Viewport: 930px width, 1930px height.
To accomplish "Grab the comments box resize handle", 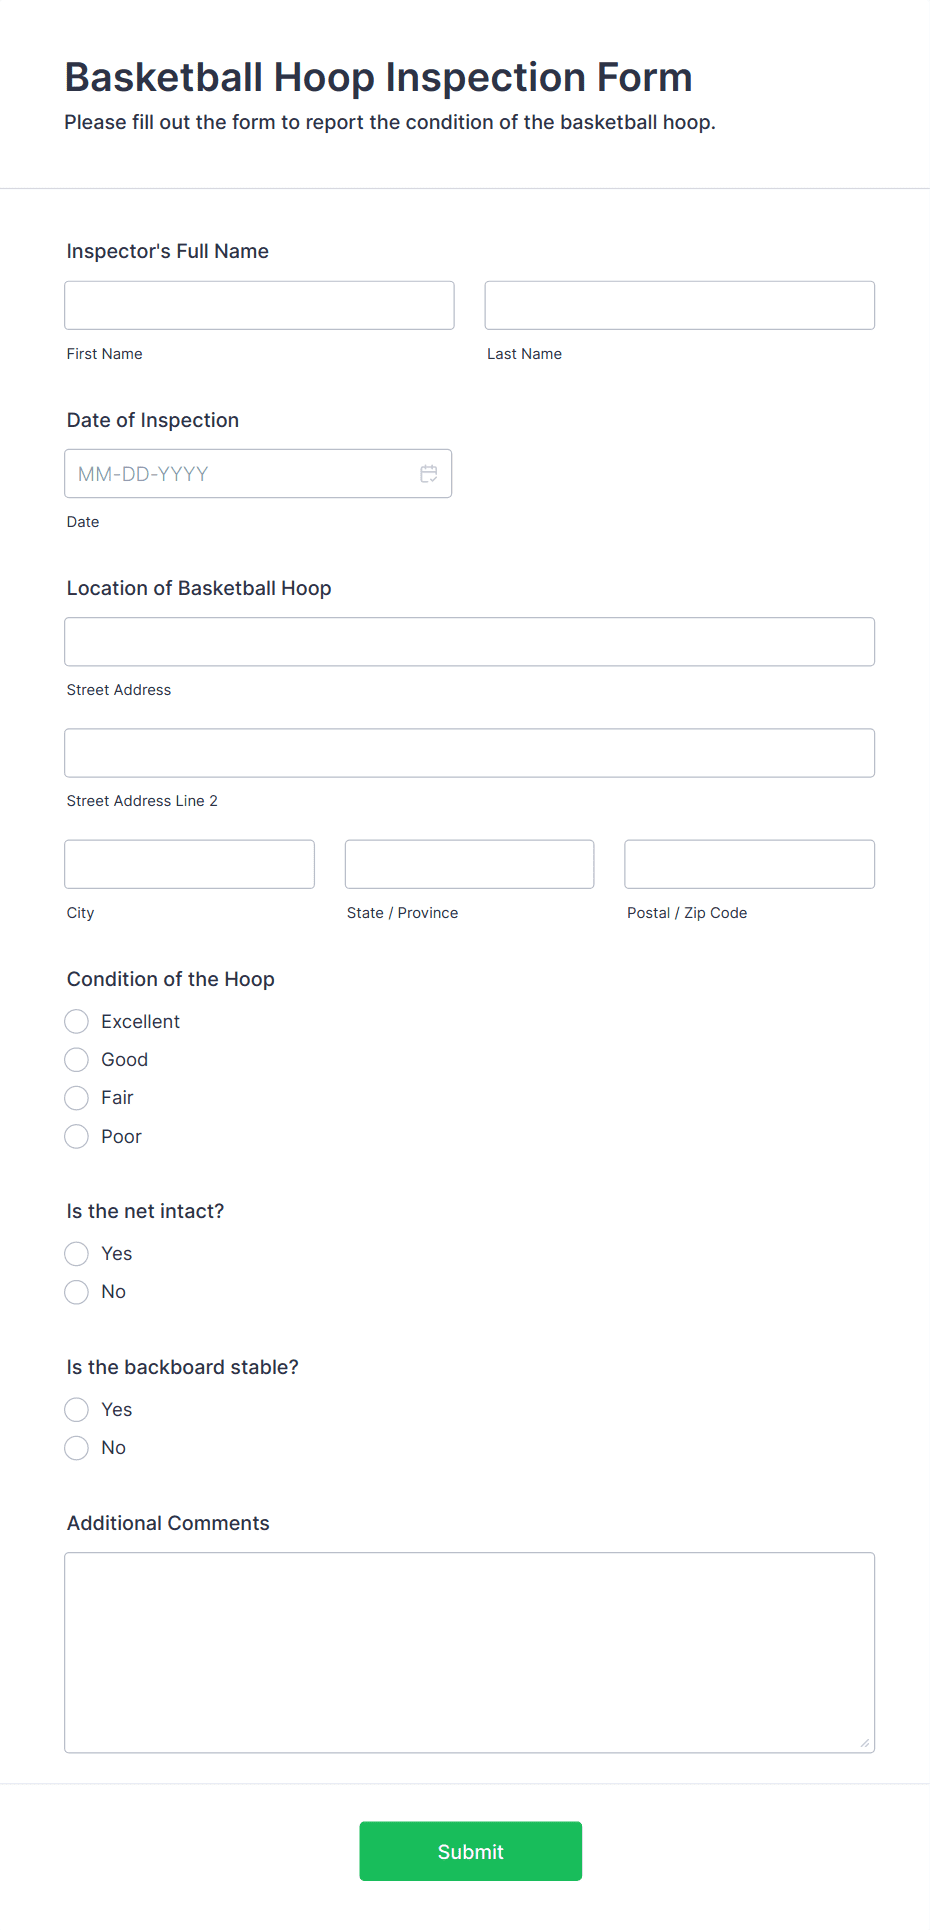I will point(865,1743).
